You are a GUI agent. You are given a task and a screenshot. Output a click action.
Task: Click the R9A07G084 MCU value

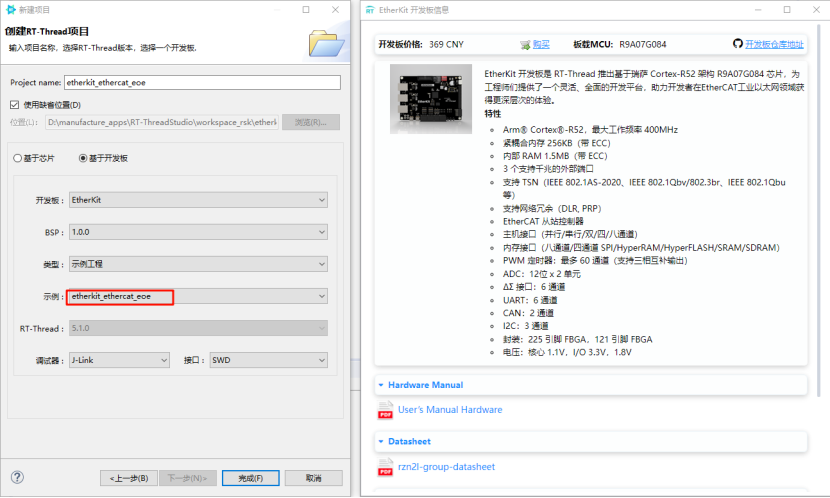coord(643,44)
